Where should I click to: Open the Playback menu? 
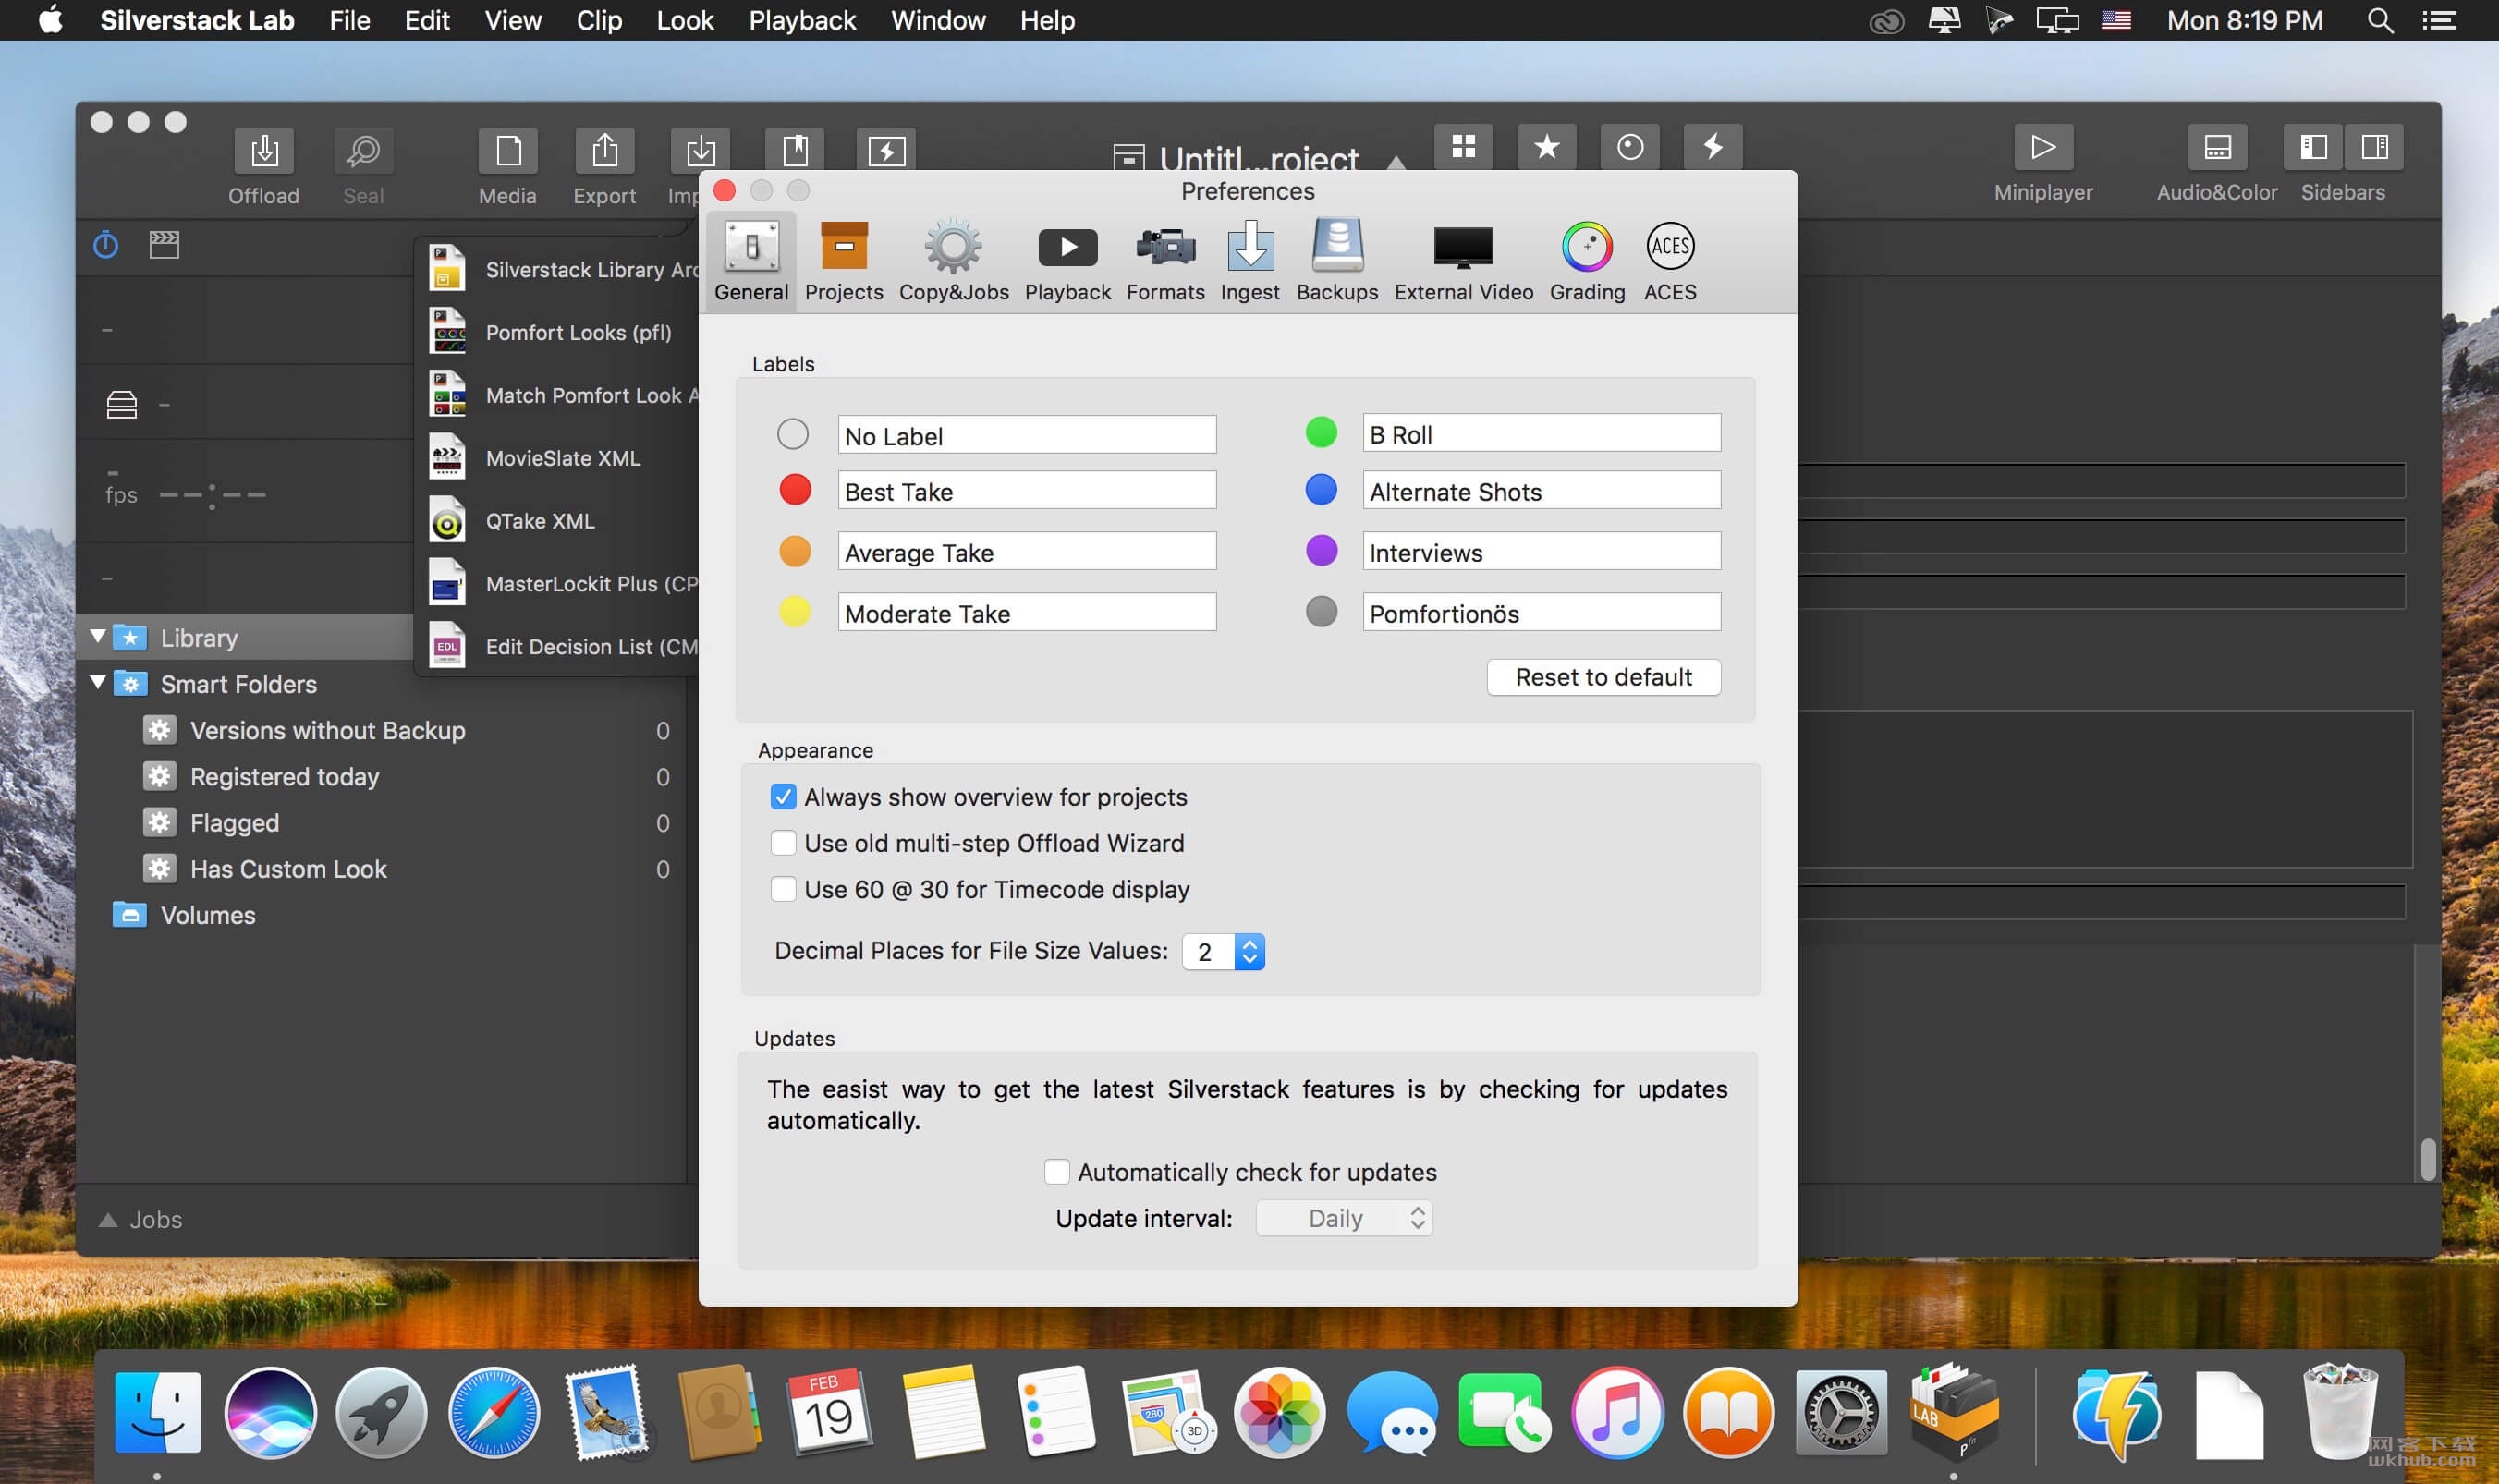(x=802, y=20)
